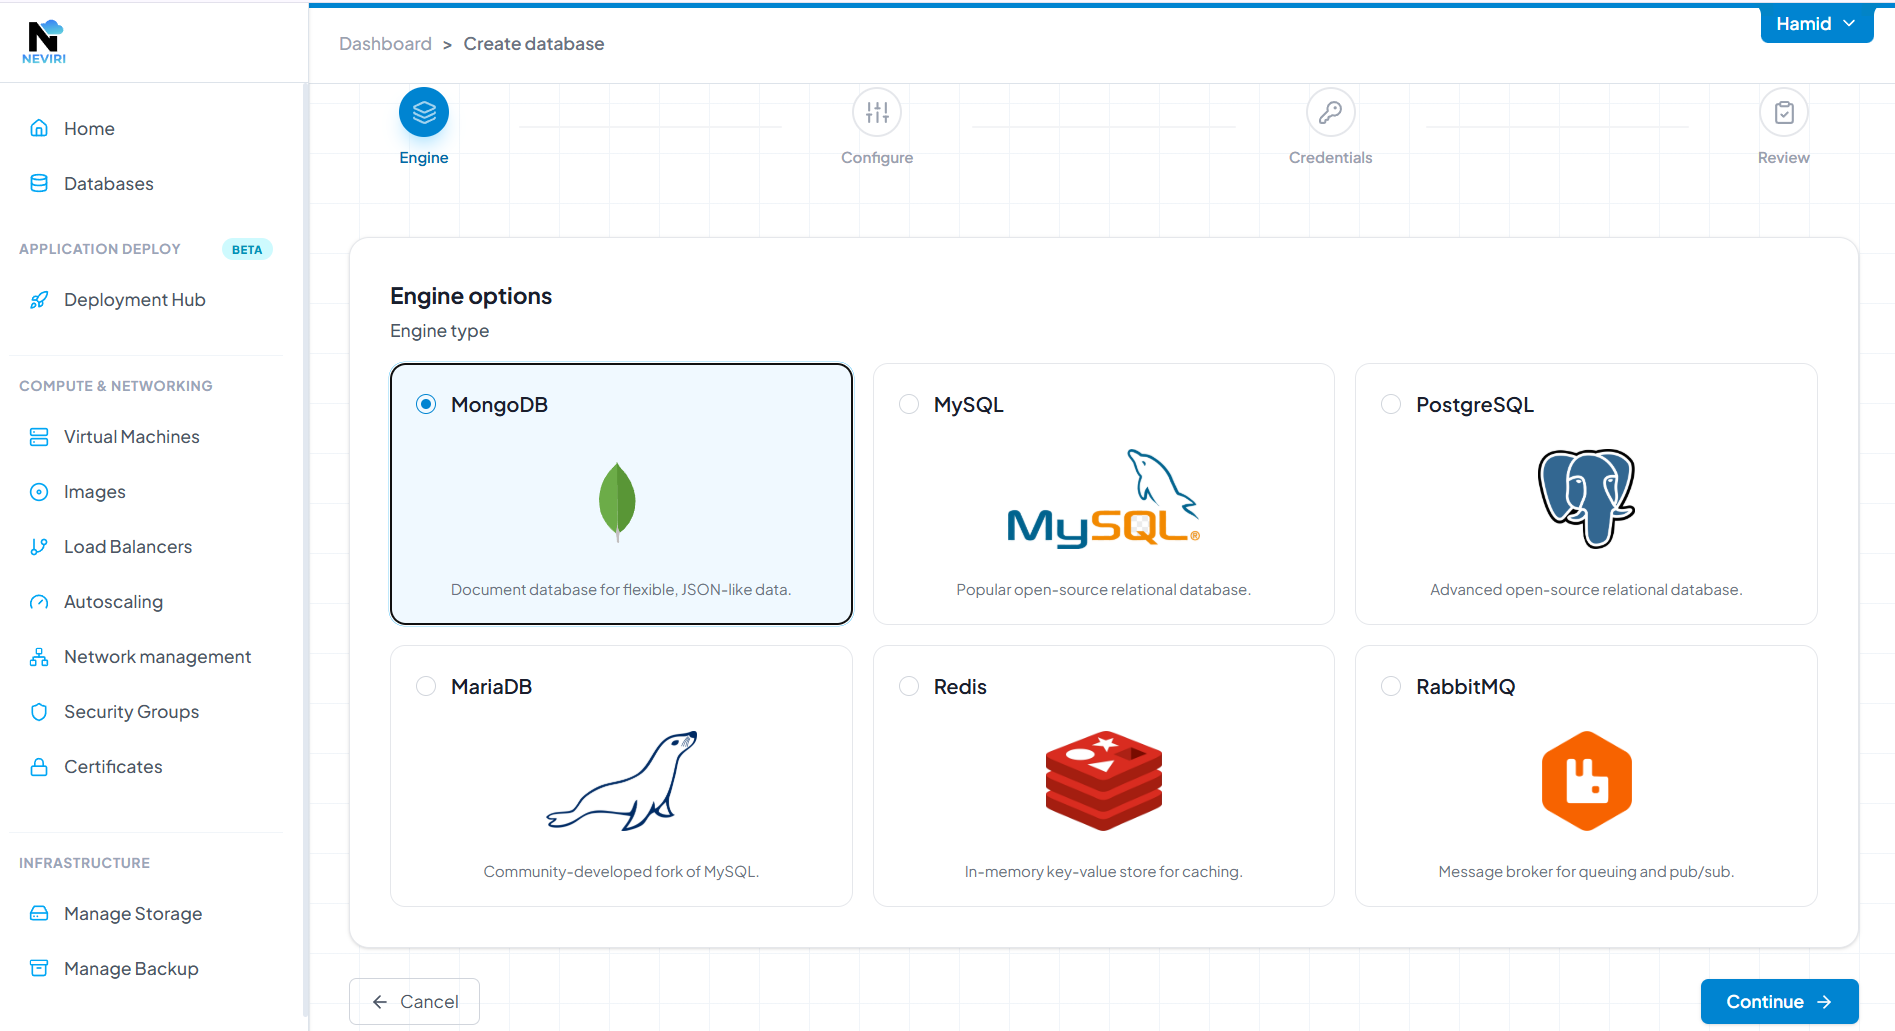Click the Neviri logo

44,42
